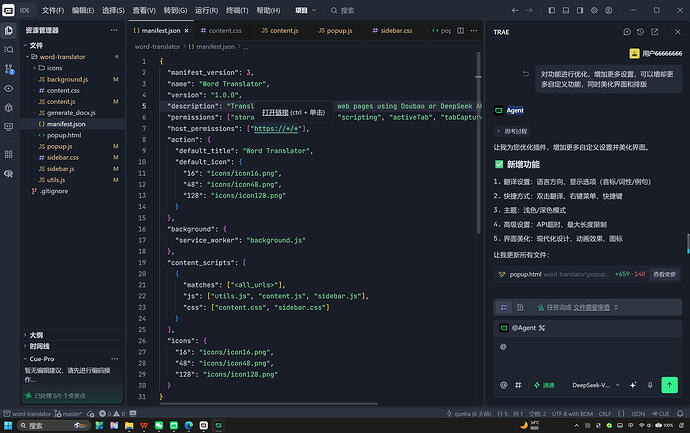This screenshot has width=690, height=433.
Task: Click split editor icon in tab bar
Action: click(x=460, y=30)
